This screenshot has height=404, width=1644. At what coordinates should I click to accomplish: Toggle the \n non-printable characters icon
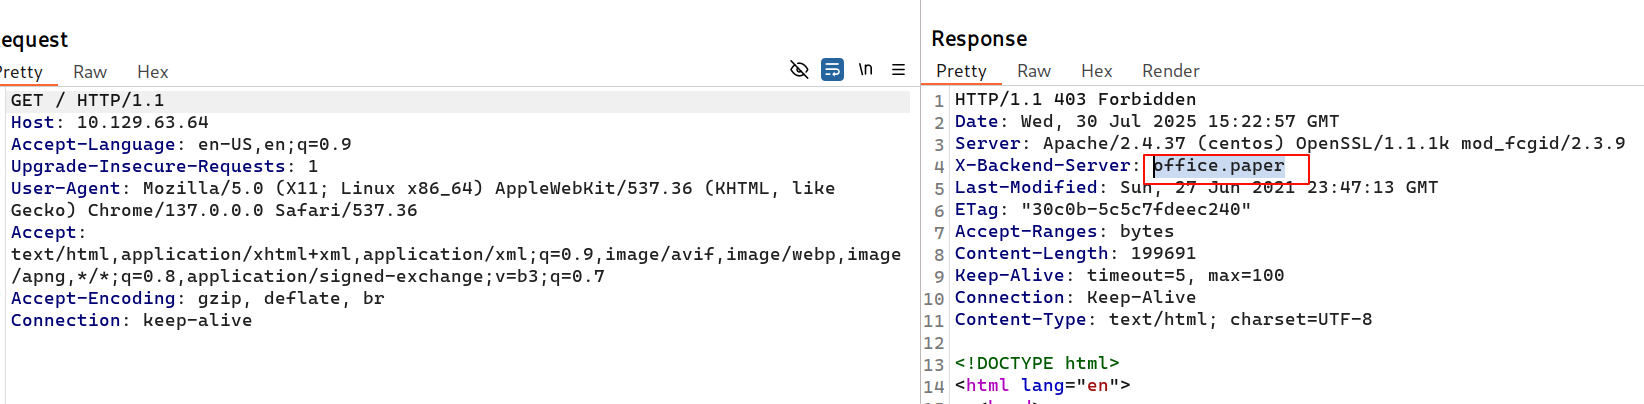click(865, 70)
